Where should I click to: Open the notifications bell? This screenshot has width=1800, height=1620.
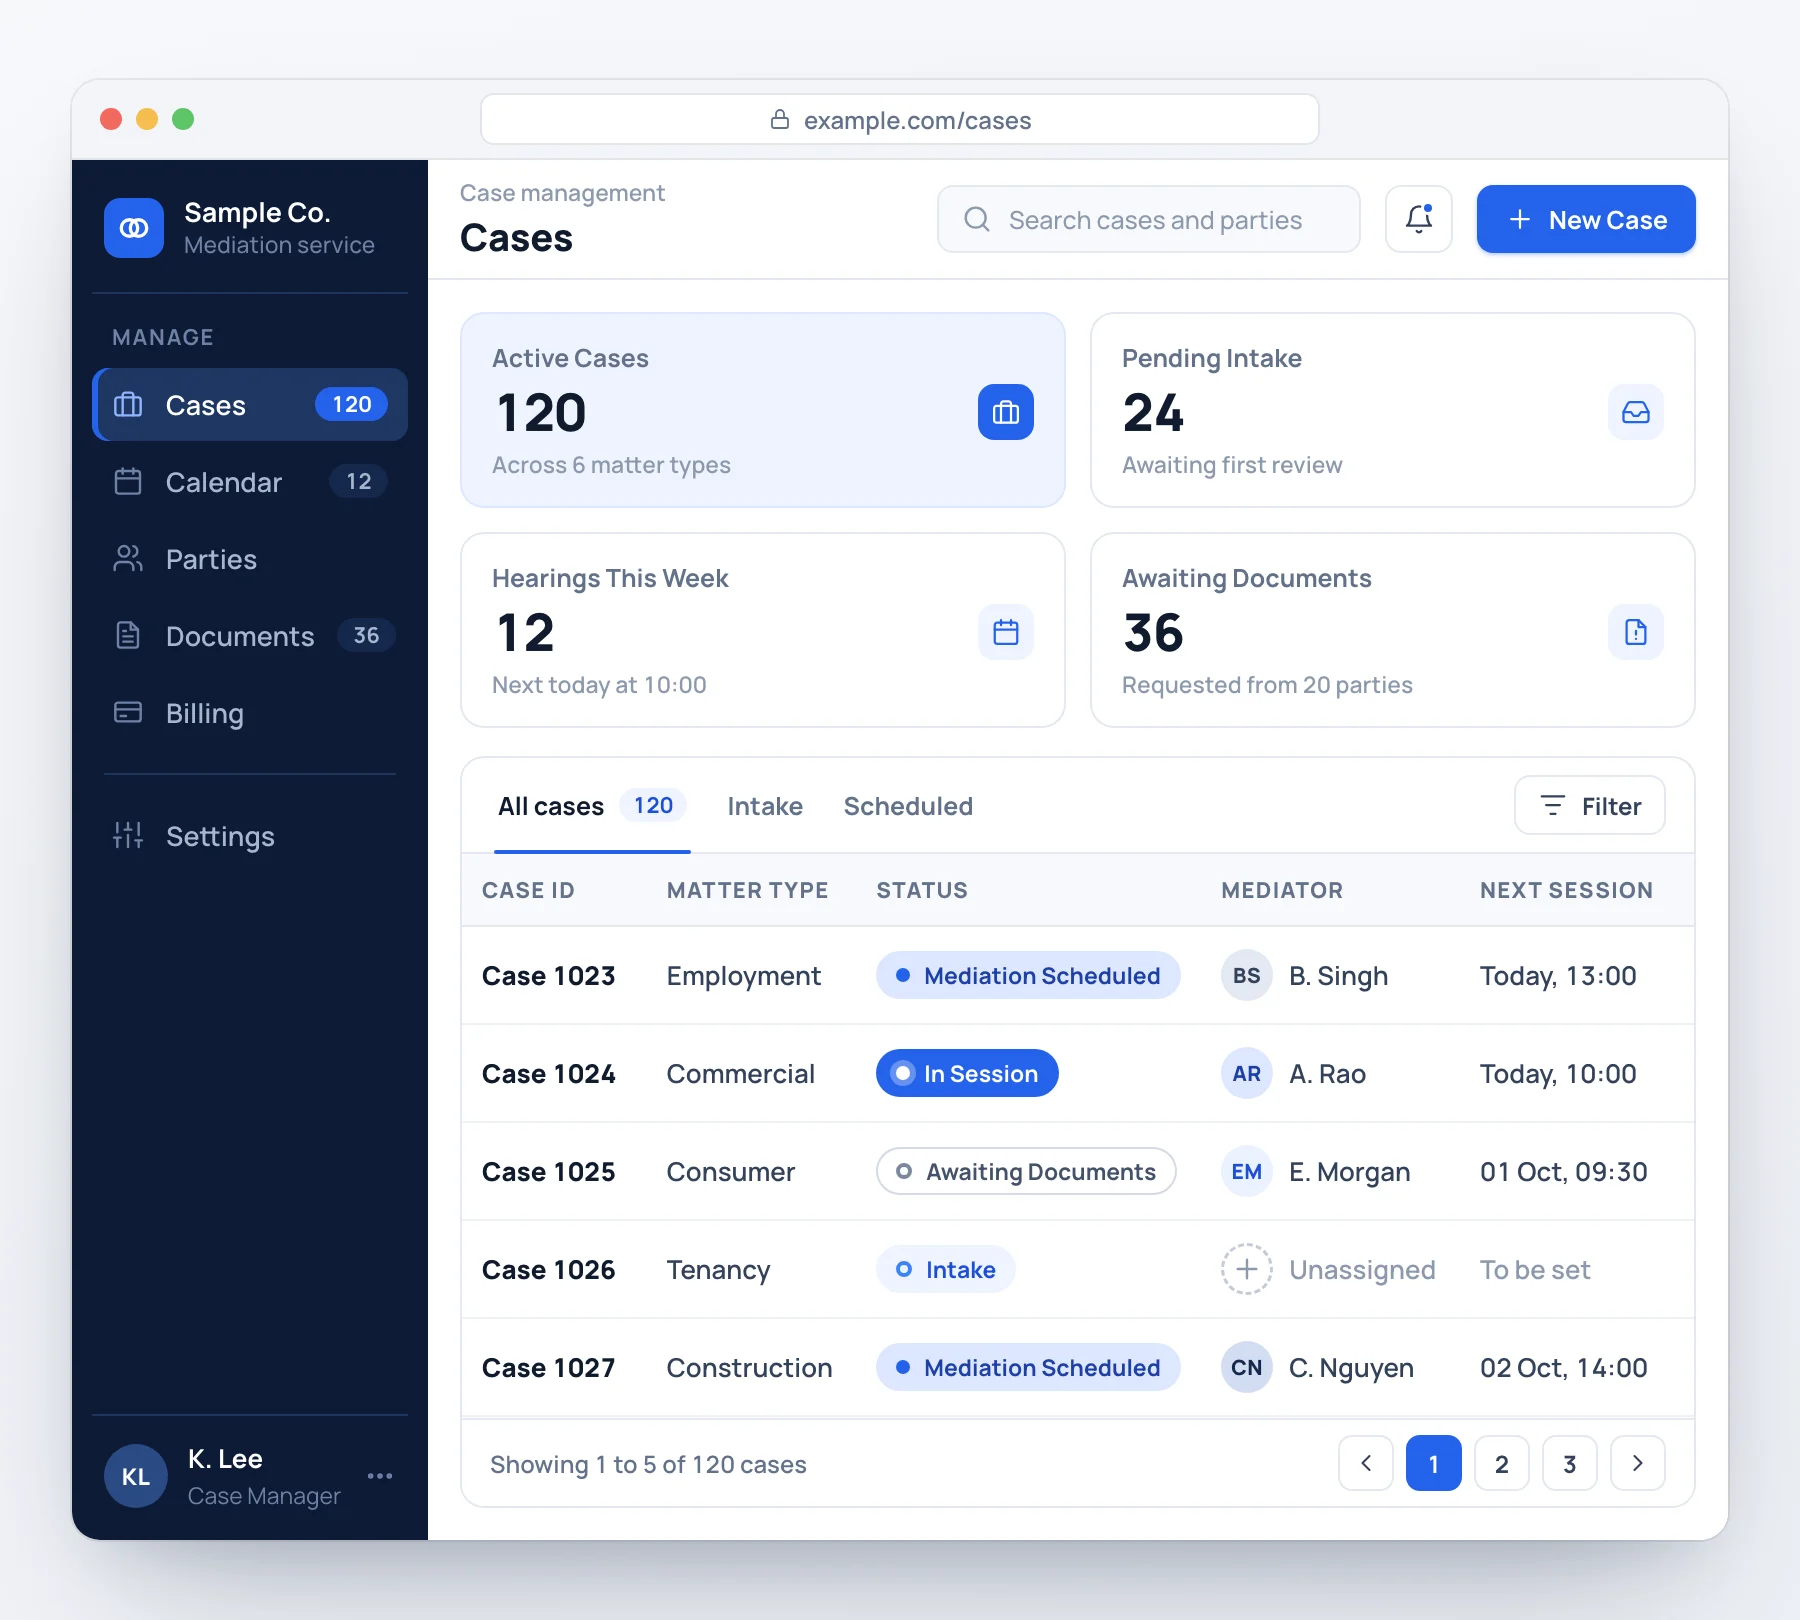(1418, 219)
